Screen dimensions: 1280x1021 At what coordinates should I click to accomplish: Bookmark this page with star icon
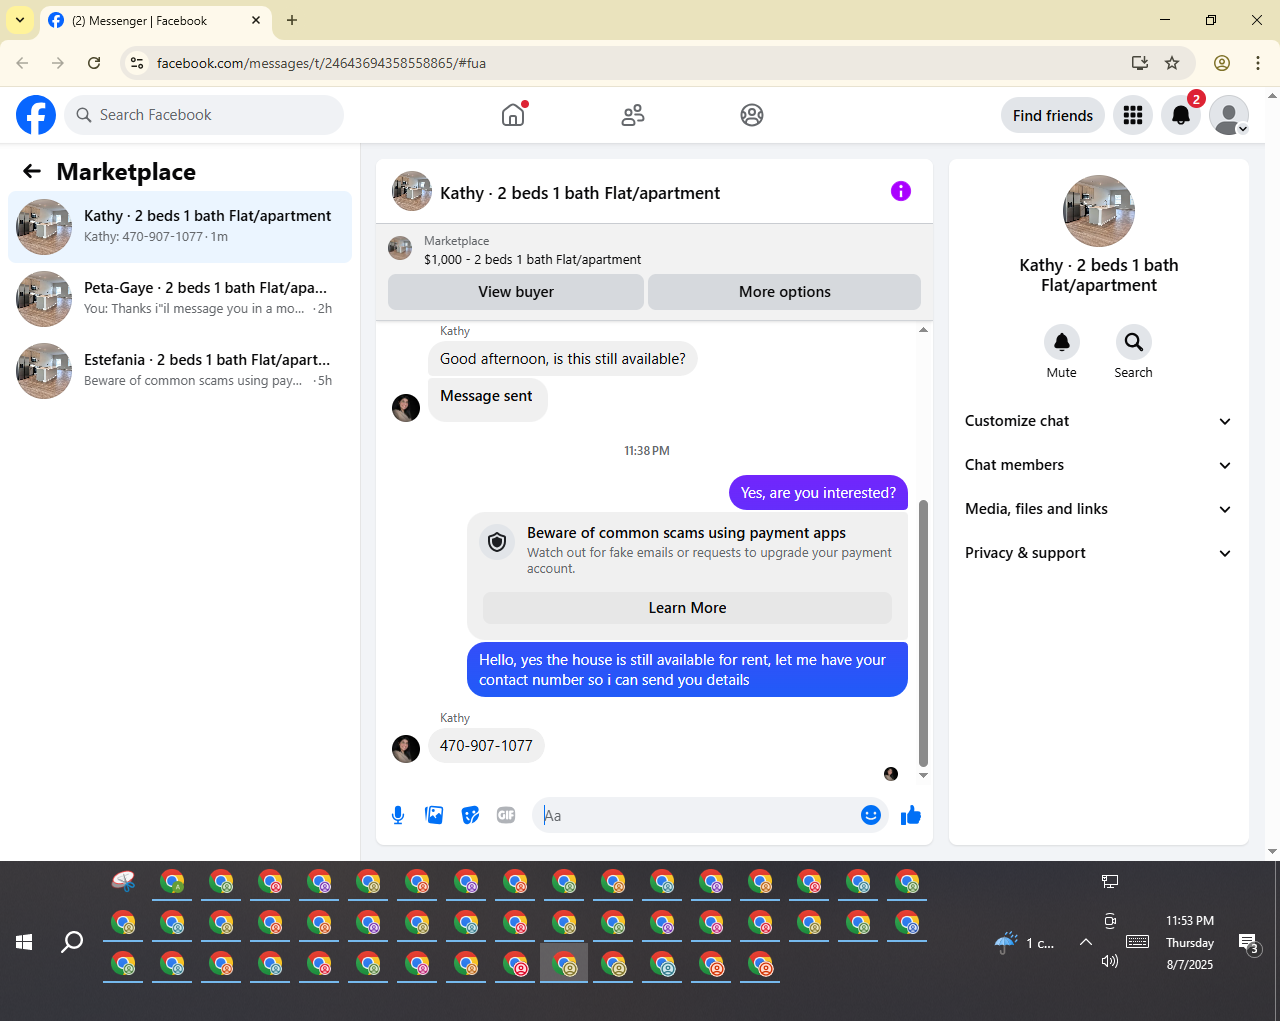1172,63
